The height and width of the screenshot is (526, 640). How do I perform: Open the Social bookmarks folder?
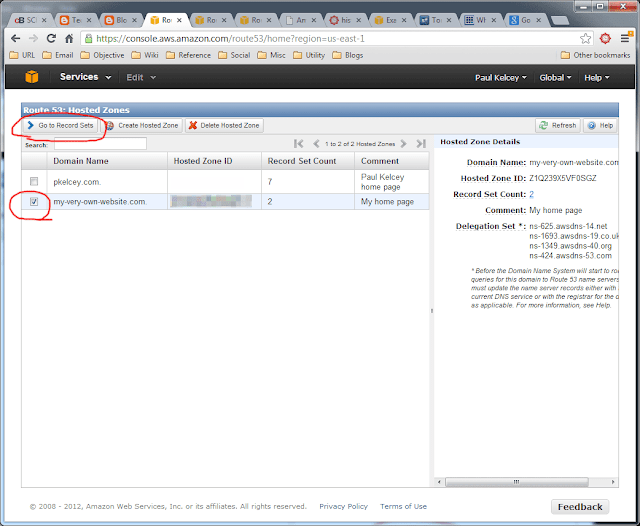click(x=234, y=55)
